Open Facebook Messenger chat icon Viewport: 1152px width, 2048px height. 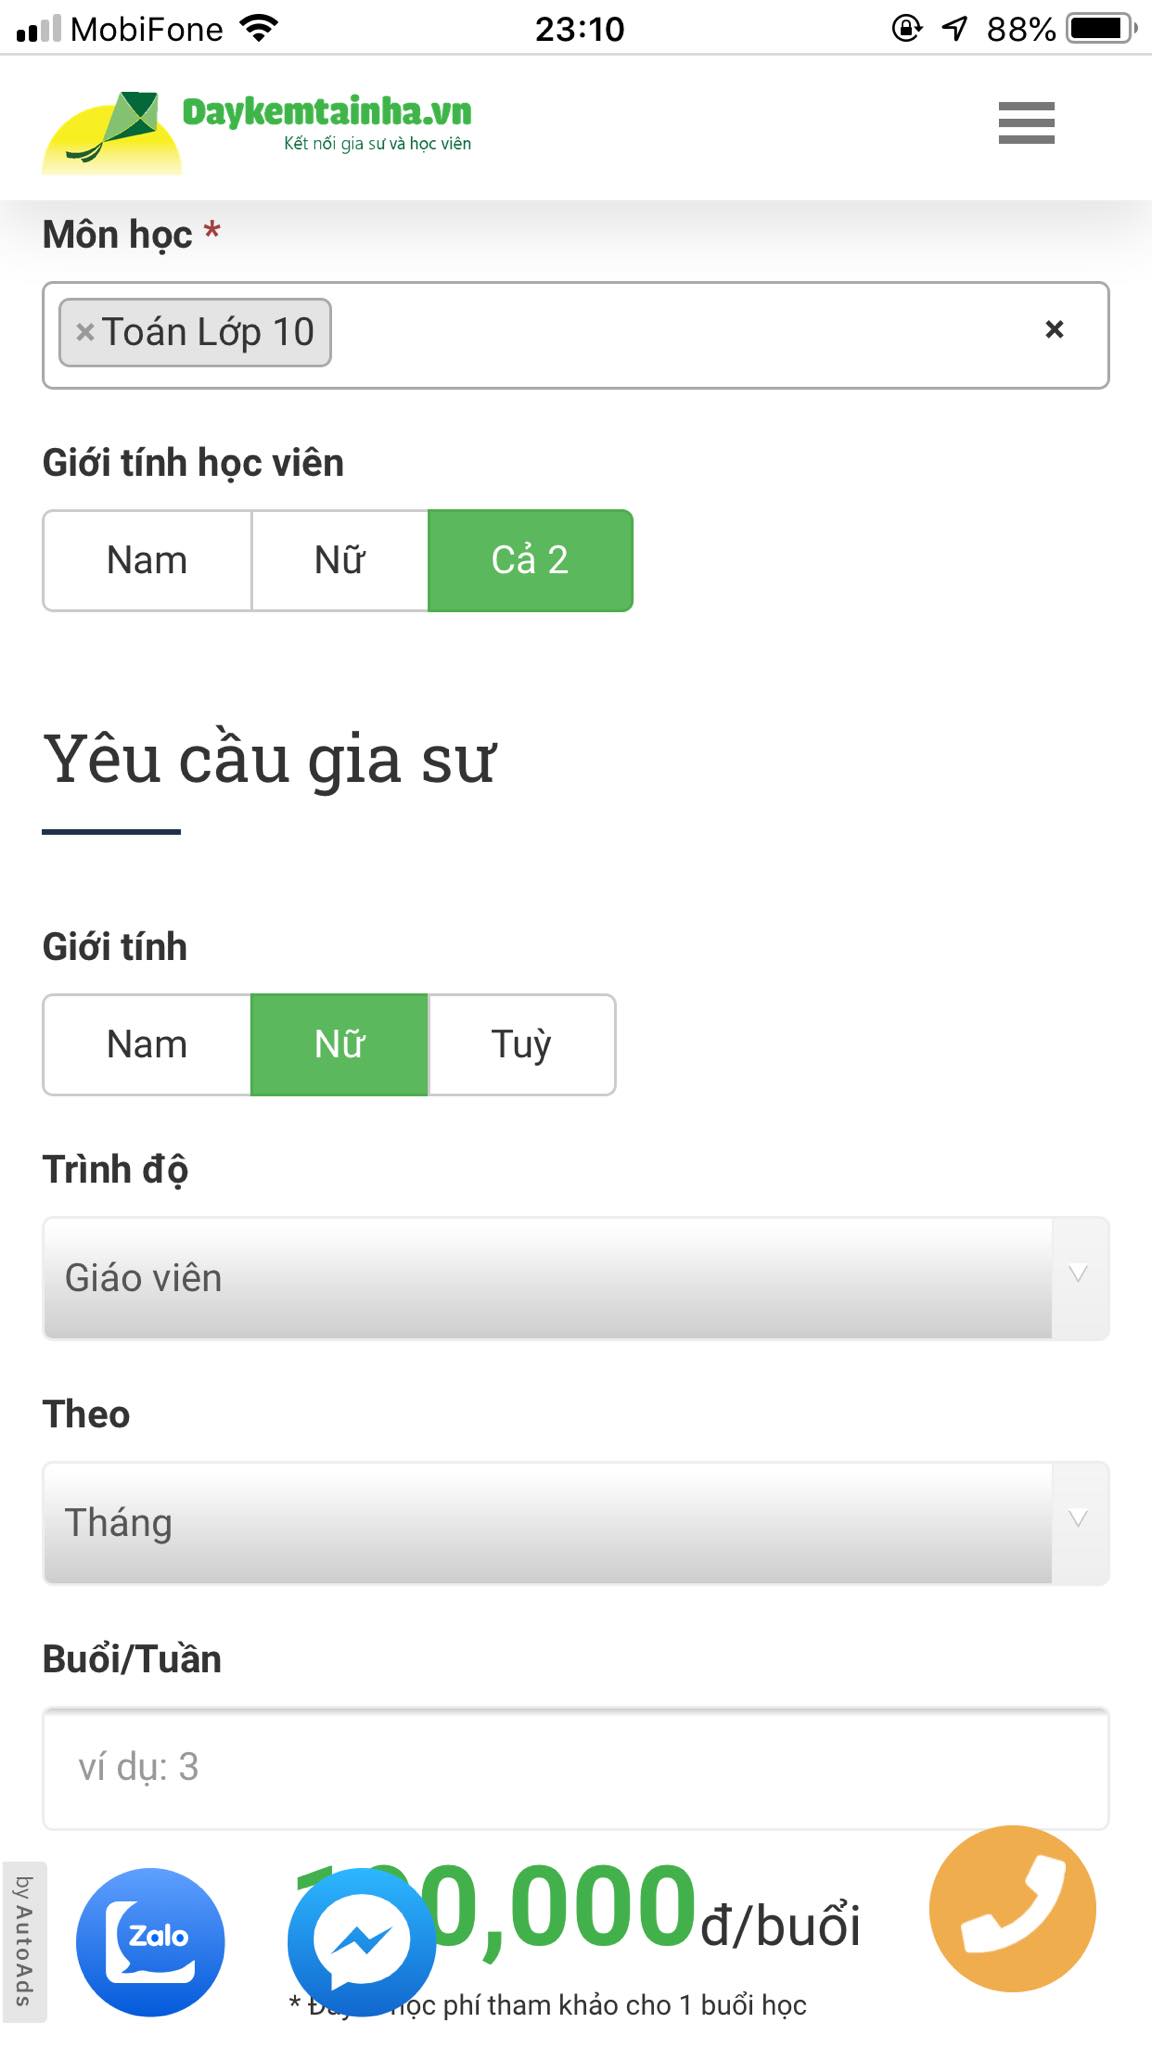(x=361, y=1941)
